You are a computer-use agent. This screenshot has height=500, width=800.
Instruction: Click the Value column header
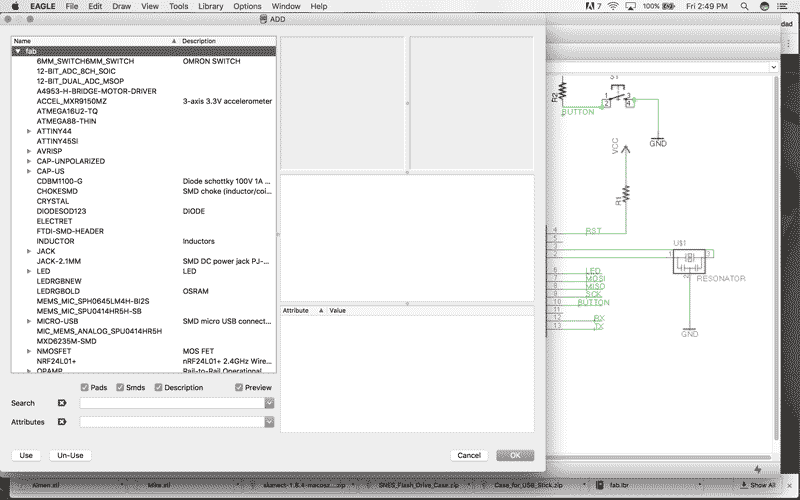430,310
